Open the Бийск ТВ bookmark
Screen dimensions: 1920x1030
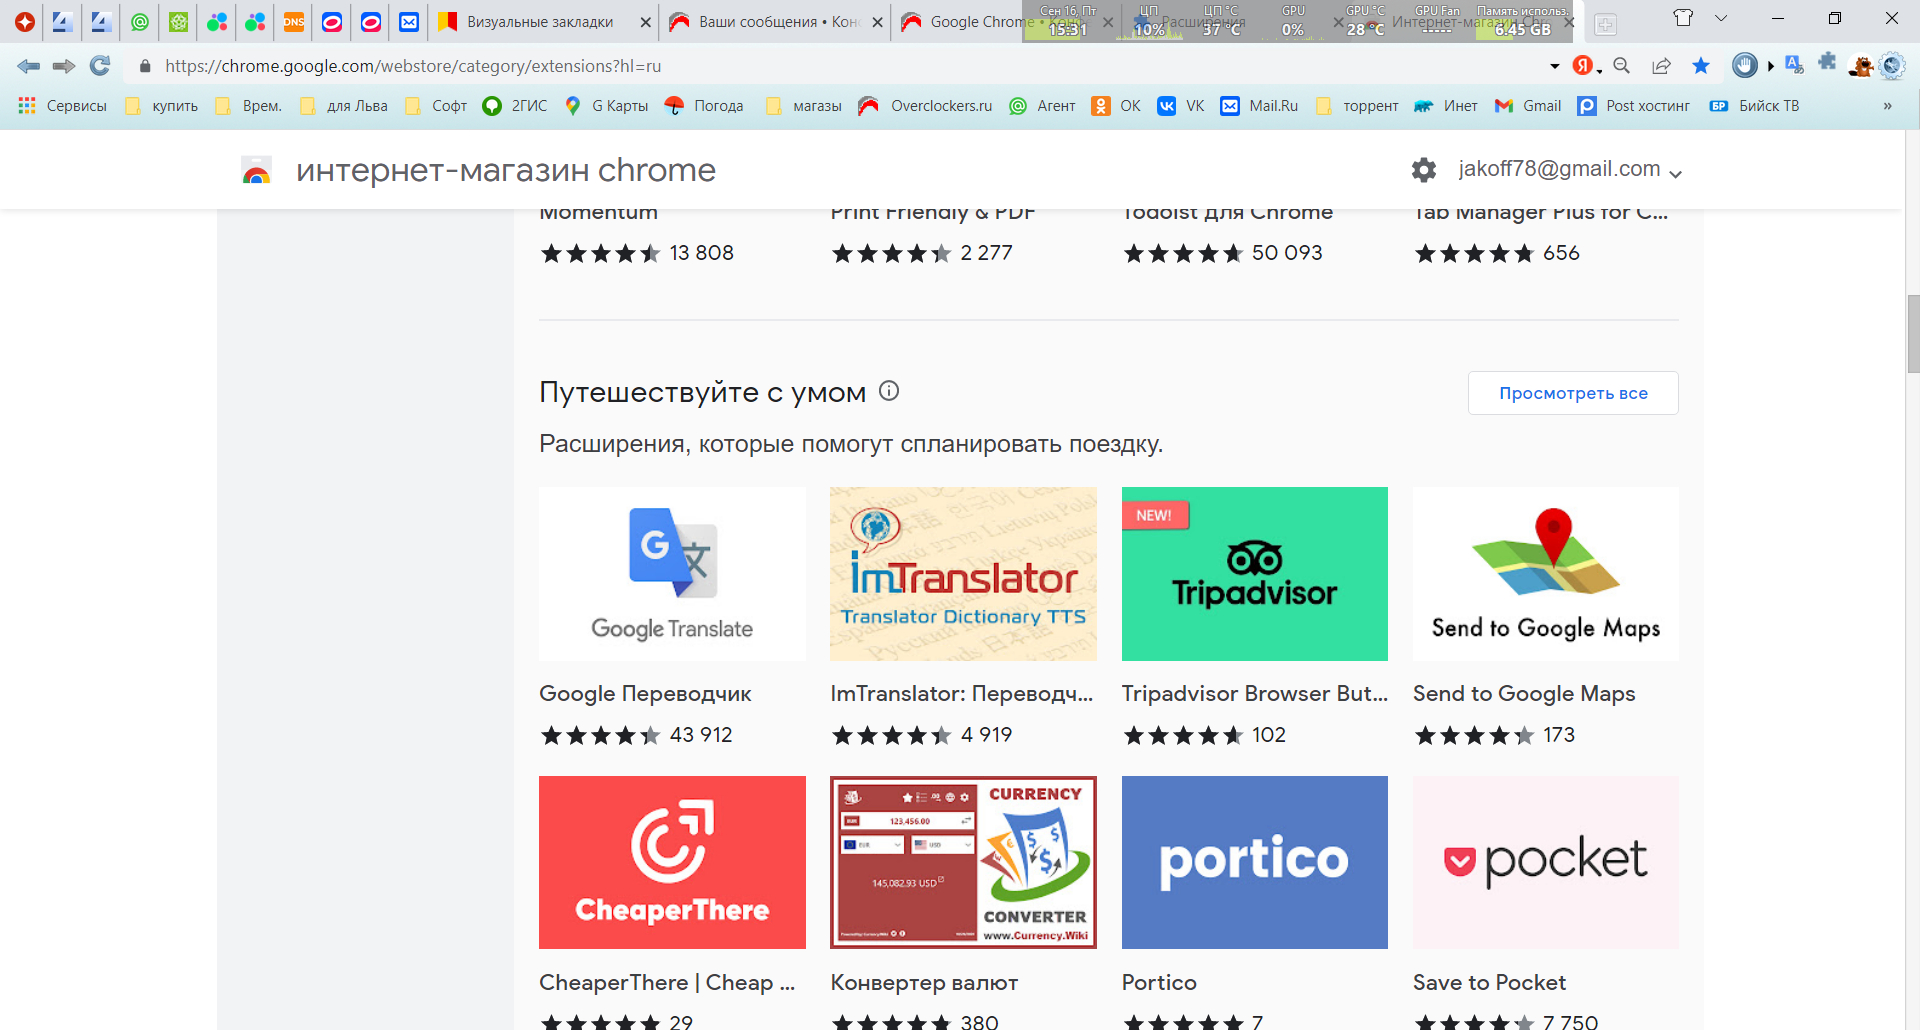pos(1755,106)
